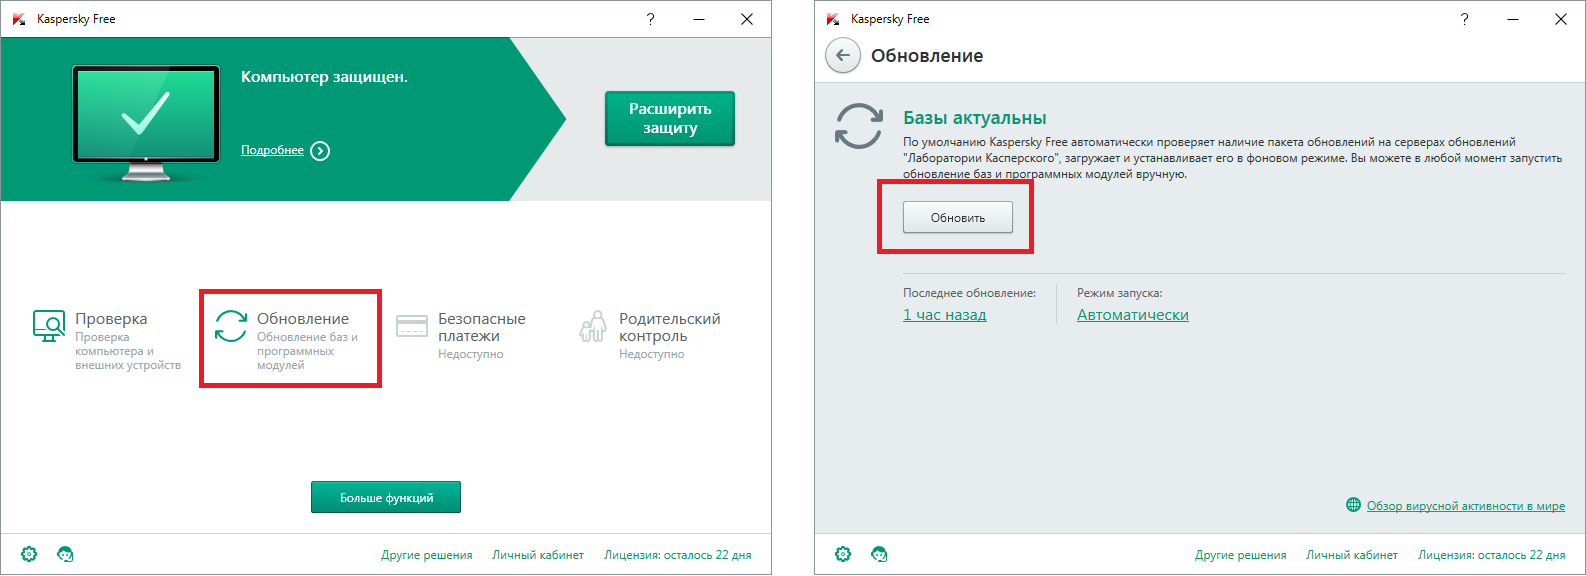The image size is (1586, 576).
Task: Open the Проверка scan icon
Action: [49, 325]
